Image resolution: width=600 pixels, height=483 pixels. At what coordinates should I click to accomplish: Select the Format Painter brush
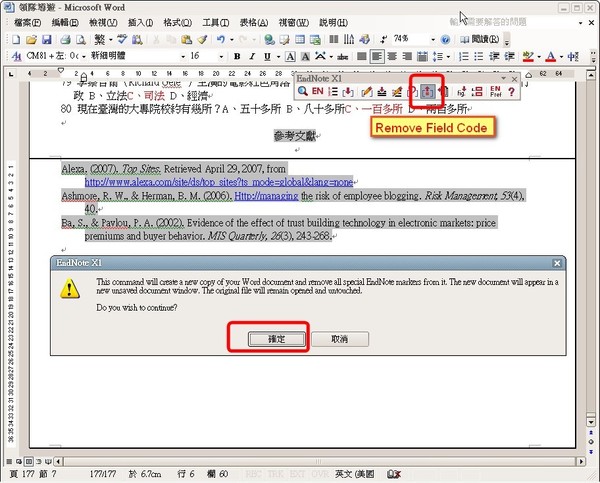pyautogui.click(x=202, y=39)
